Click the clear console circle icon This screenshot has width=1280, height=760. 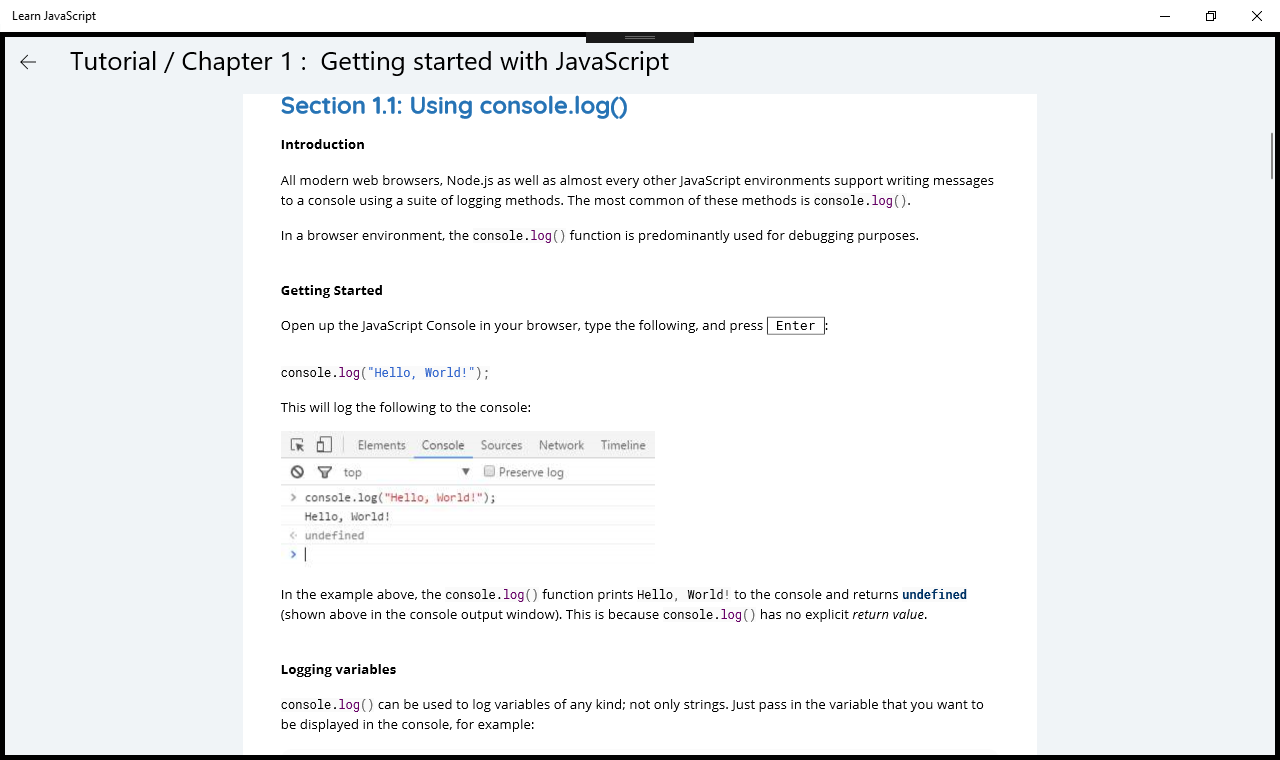point(297,472)
